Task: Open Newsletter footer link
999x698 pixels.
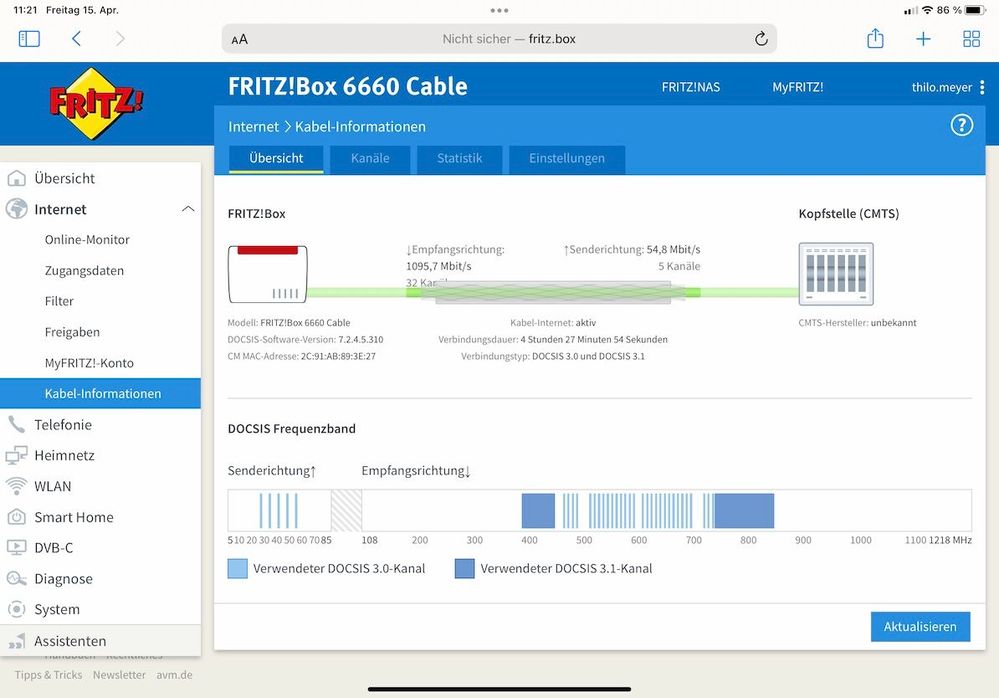Action: click(x=119, y=674)
